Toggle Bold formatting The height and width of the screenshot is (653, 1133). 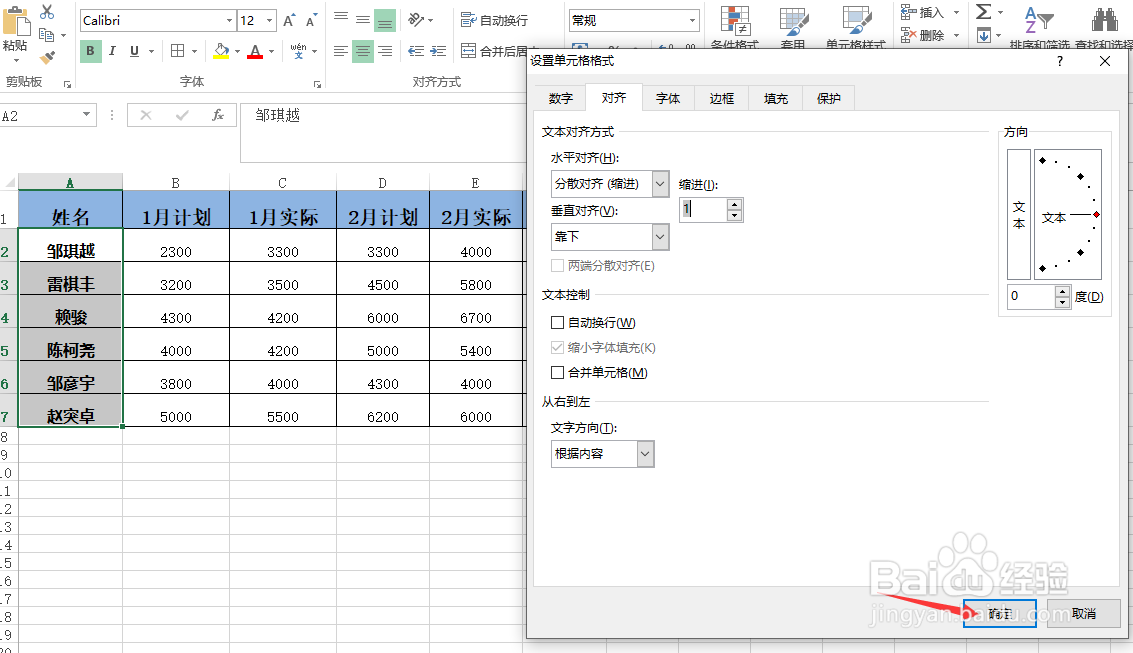90,51
